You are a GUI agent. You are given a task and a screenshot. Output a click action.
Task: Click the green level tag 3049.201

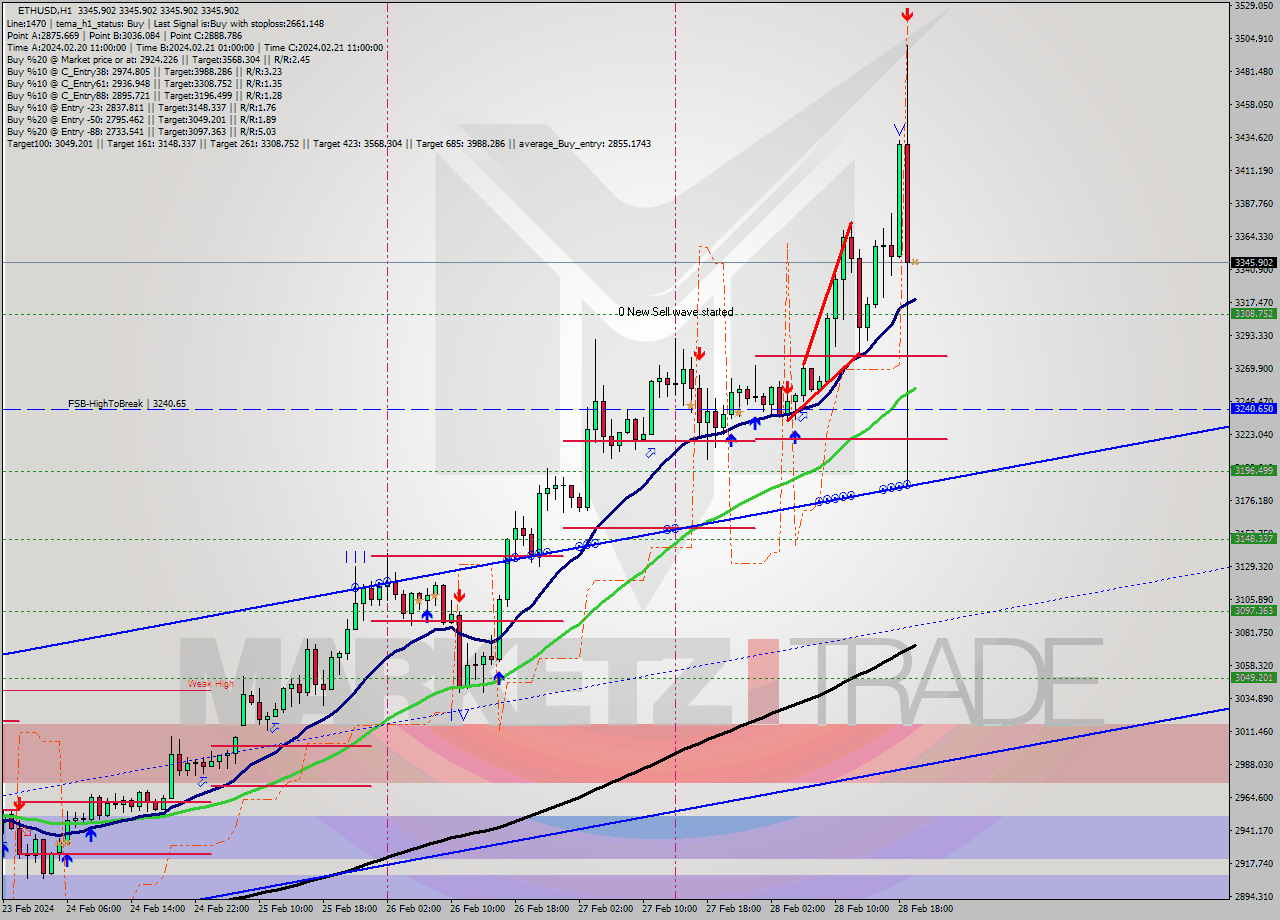[1253, 677]
